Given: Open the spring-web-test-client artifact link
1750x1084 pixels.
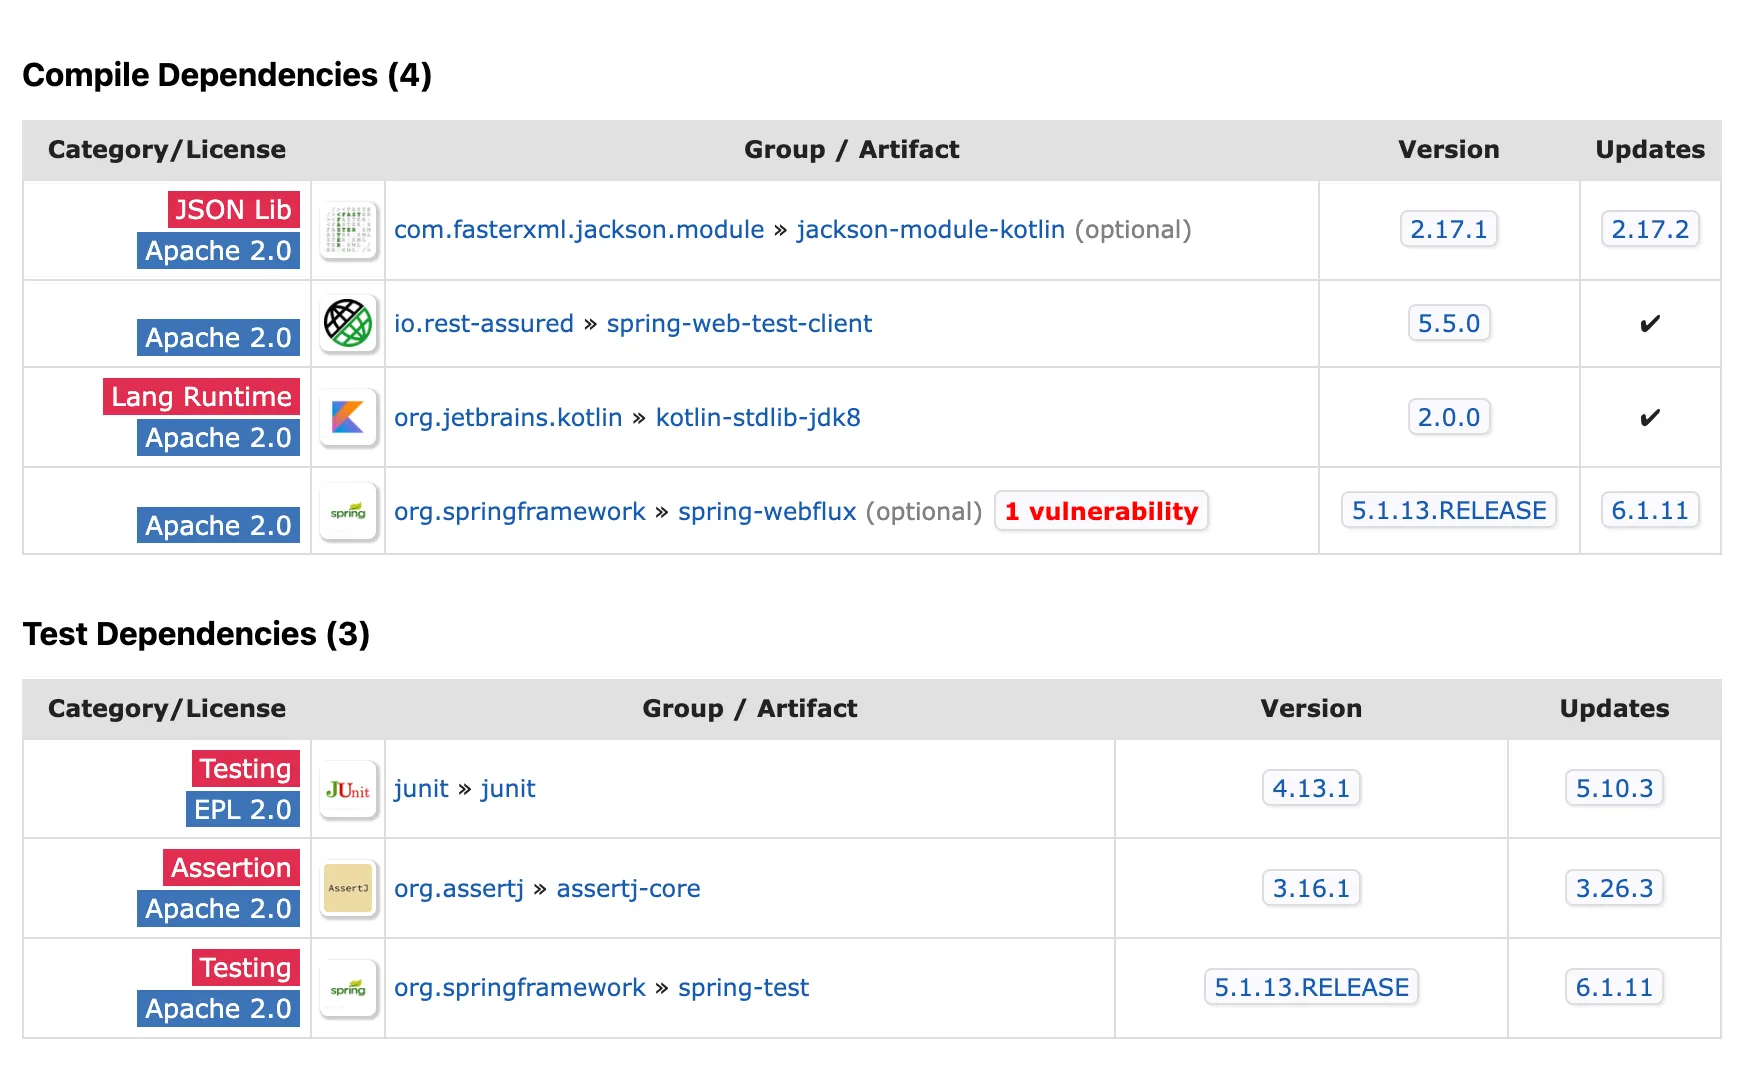Looking at the screenshot, I should (x=739, y=324).
